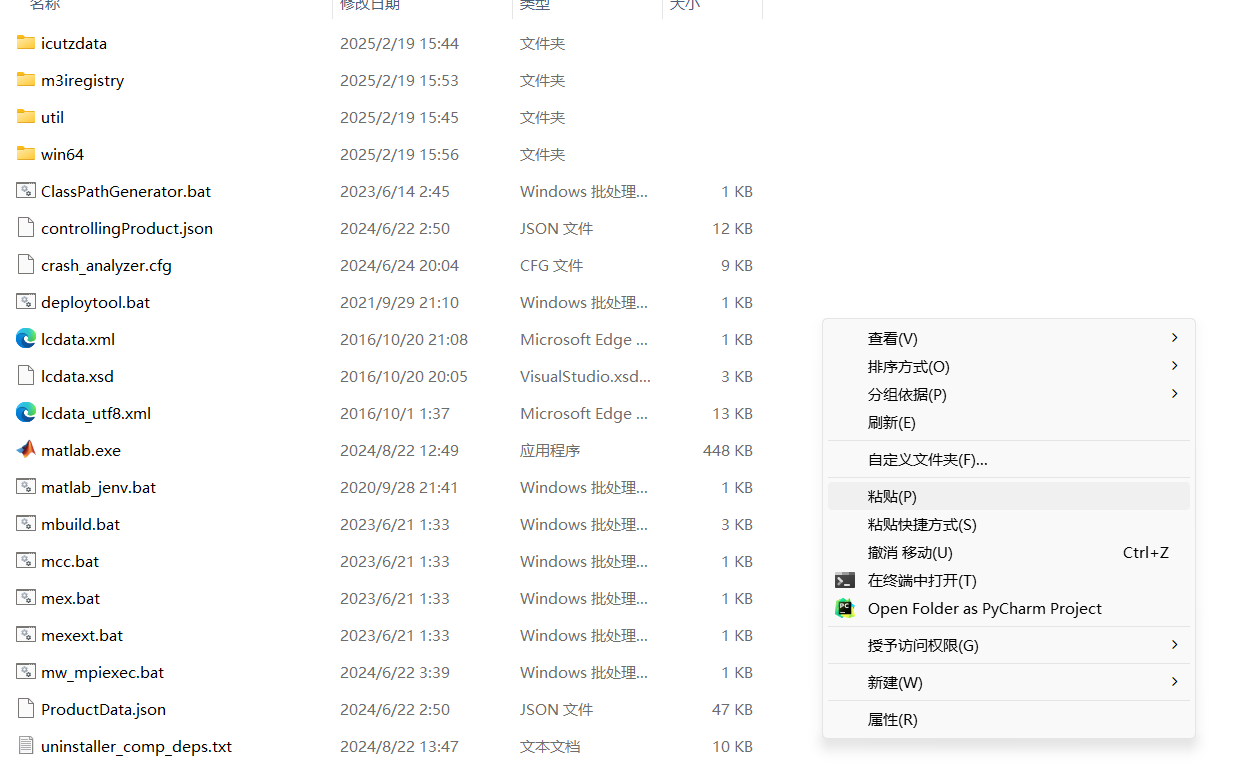Viewport: 1250px width, 770px height.
Task: Choose 粘贴(P) from the context menu
Action: coord(890,495)
